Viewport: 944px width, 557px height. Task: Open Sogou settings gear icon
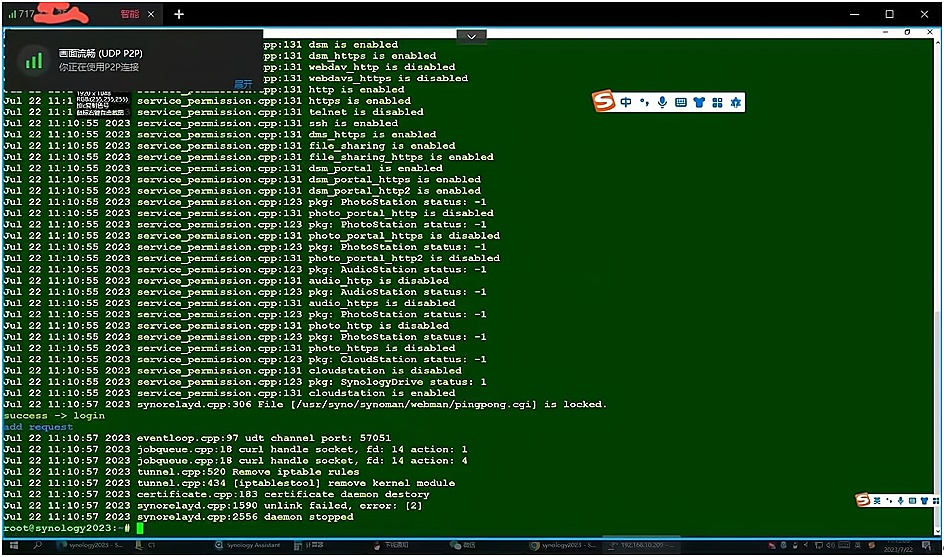click(x=735, y=102)
